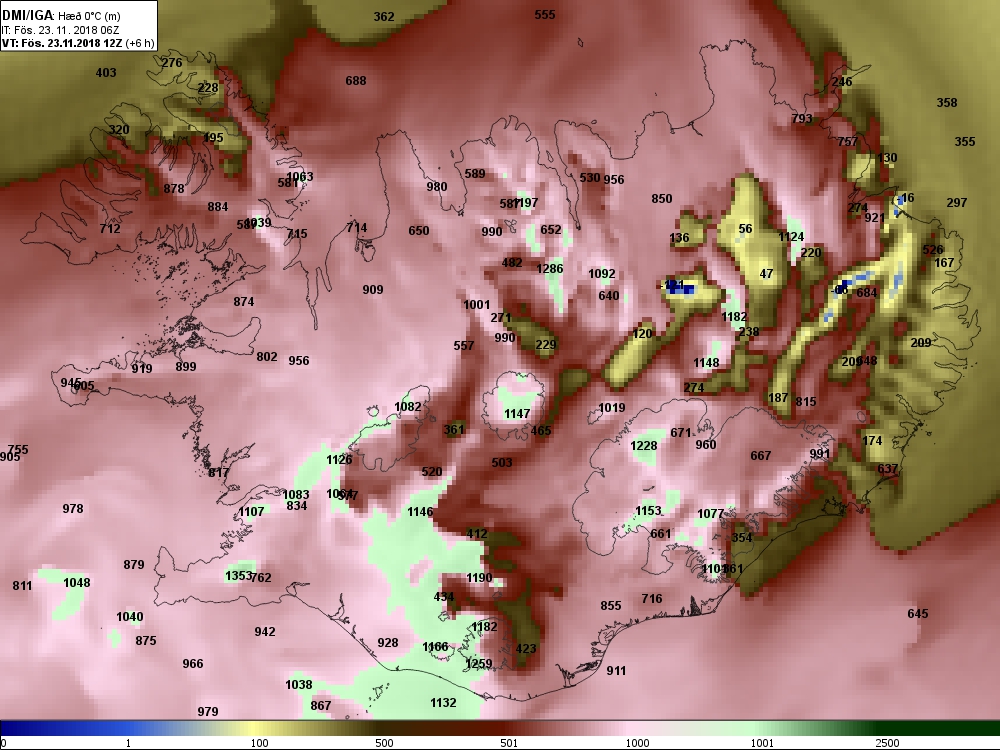Click the map value 320 in the Westfjords
This screenshot has height=750, width=1000.
tap(119, 130)
